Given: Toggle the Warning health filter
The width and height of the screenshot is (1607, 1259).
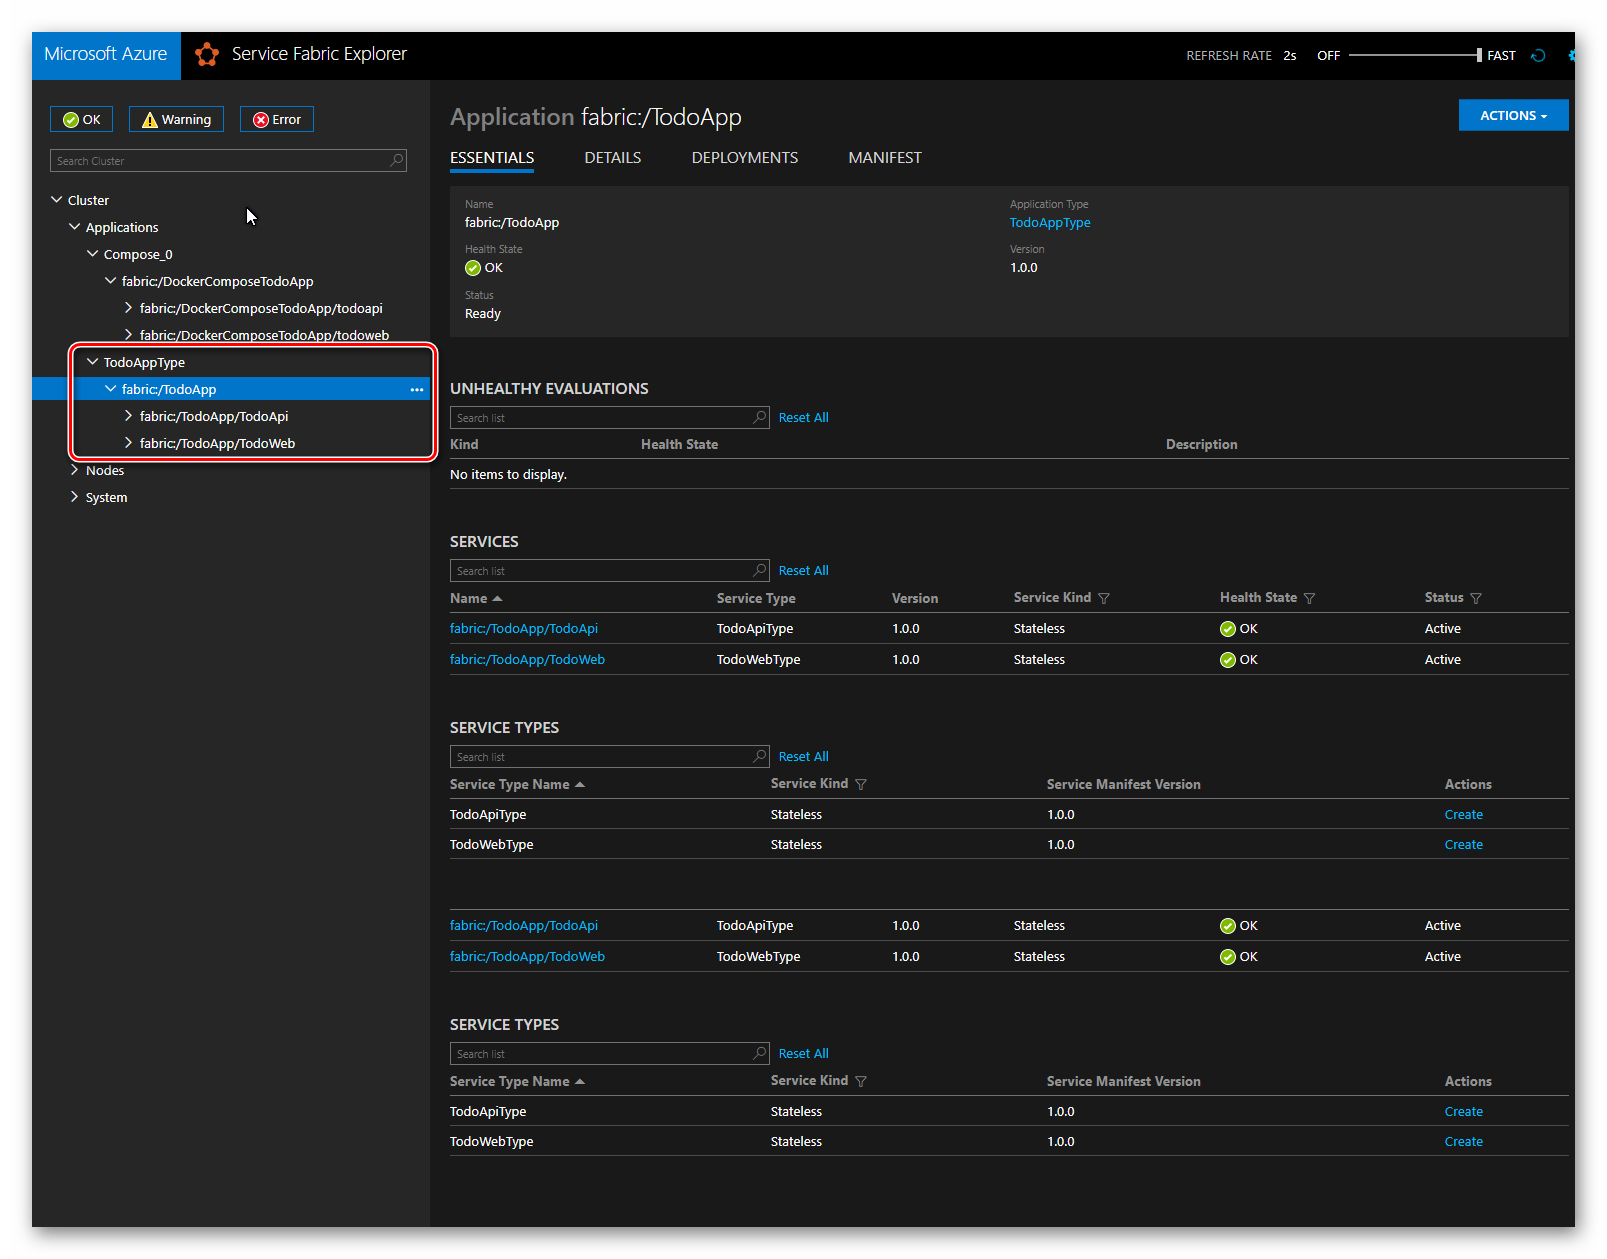Looking at the screenshot, I should (176, 119).
